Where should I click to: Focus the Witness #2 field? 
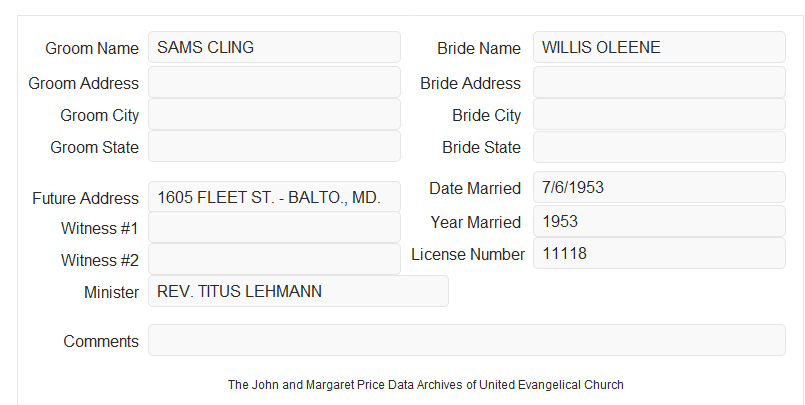point(274,259)
